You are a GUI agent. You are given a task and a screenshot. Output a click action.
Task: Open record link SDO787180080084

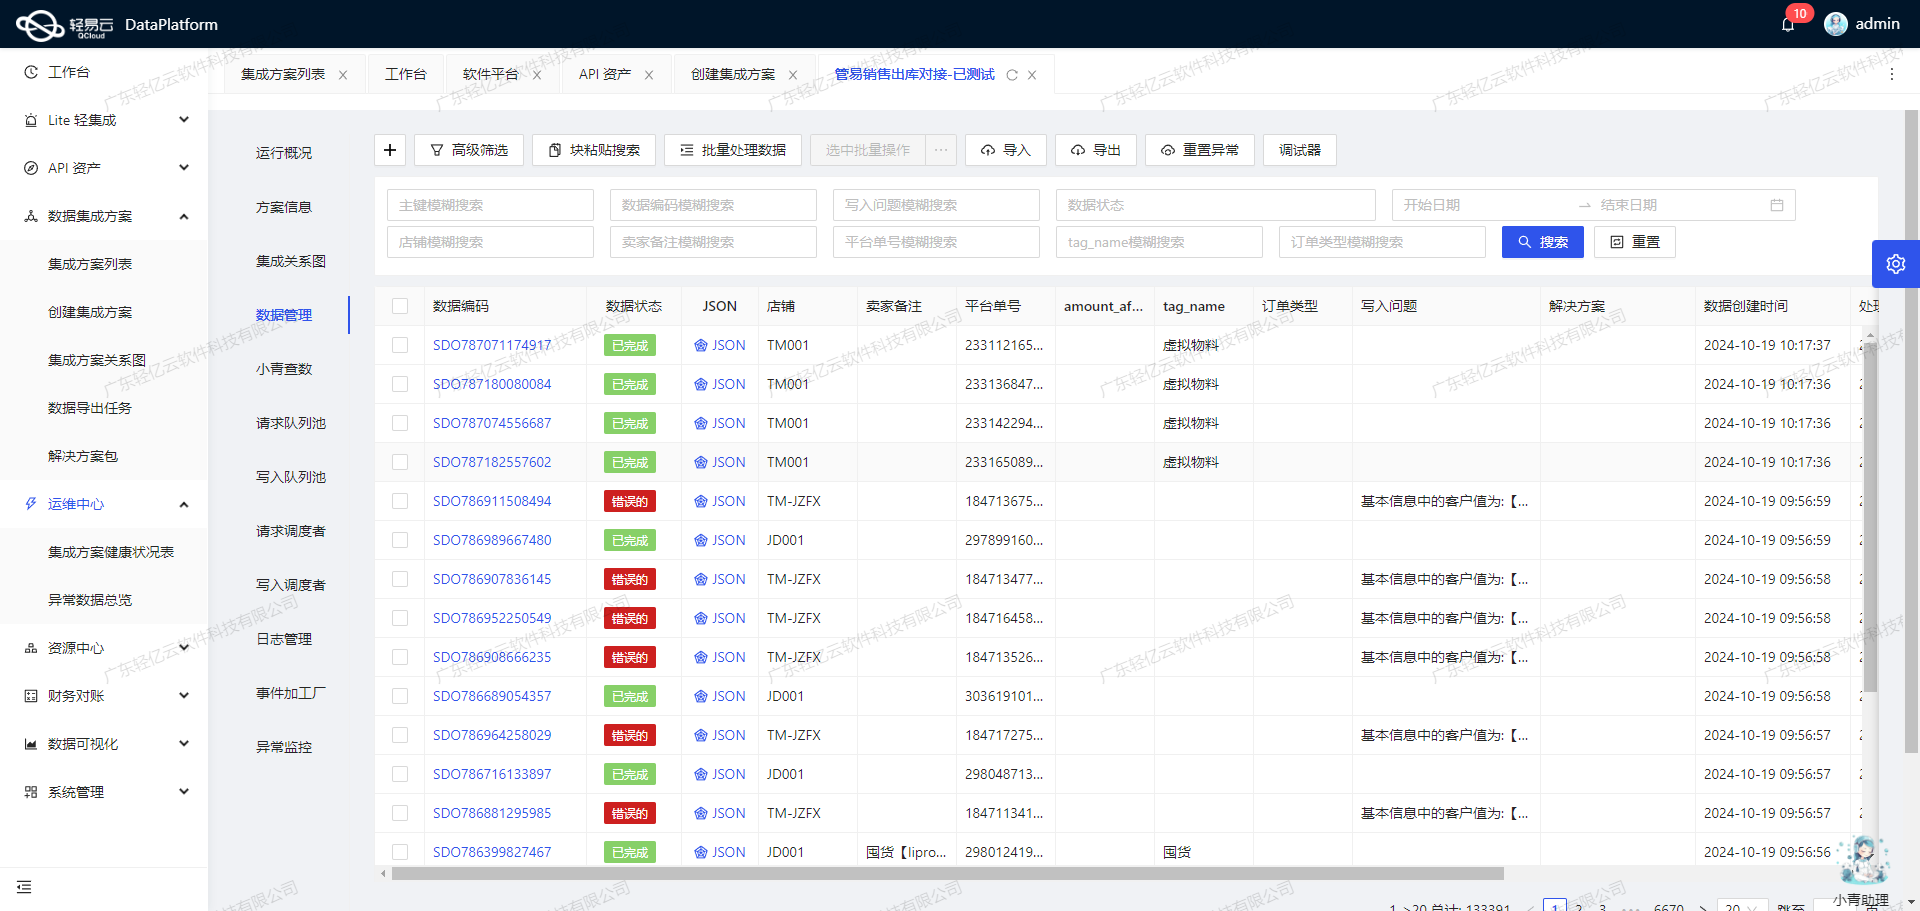point(491,384)
